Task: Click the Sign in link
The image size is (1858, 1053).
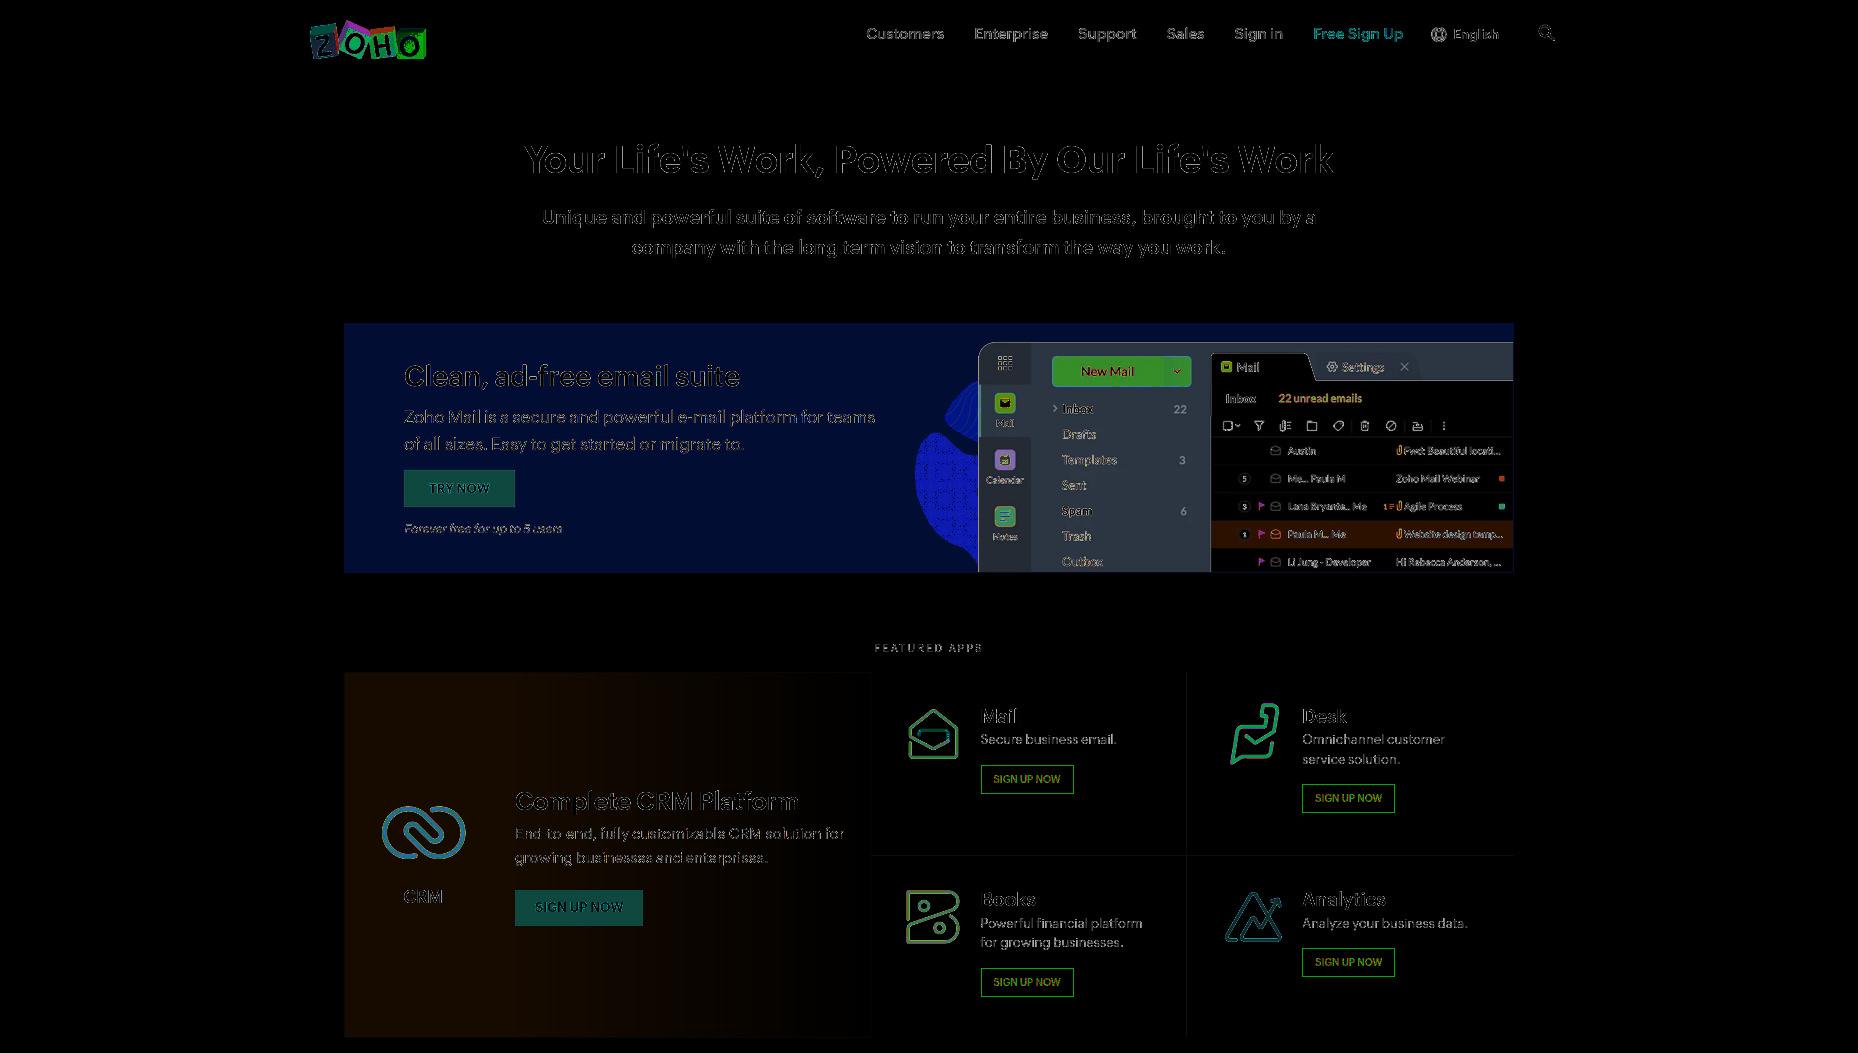Action: click(1258, 34)
